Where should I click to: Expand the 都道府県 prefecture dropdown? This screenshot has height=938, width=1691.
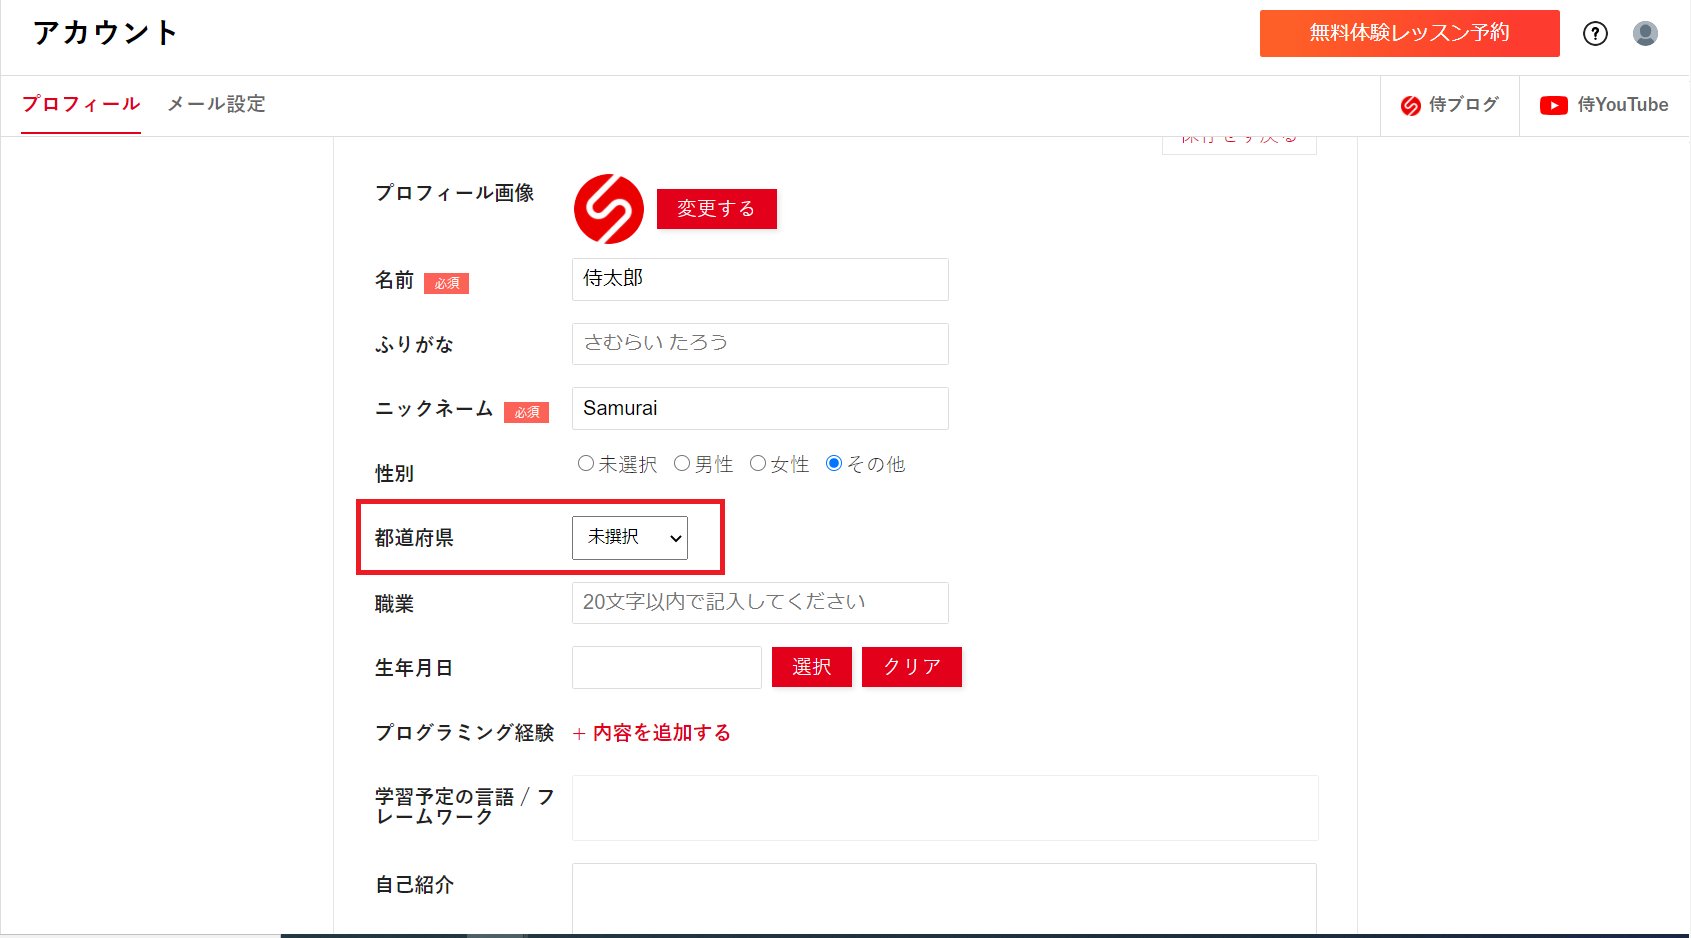[x=630, y=538]
